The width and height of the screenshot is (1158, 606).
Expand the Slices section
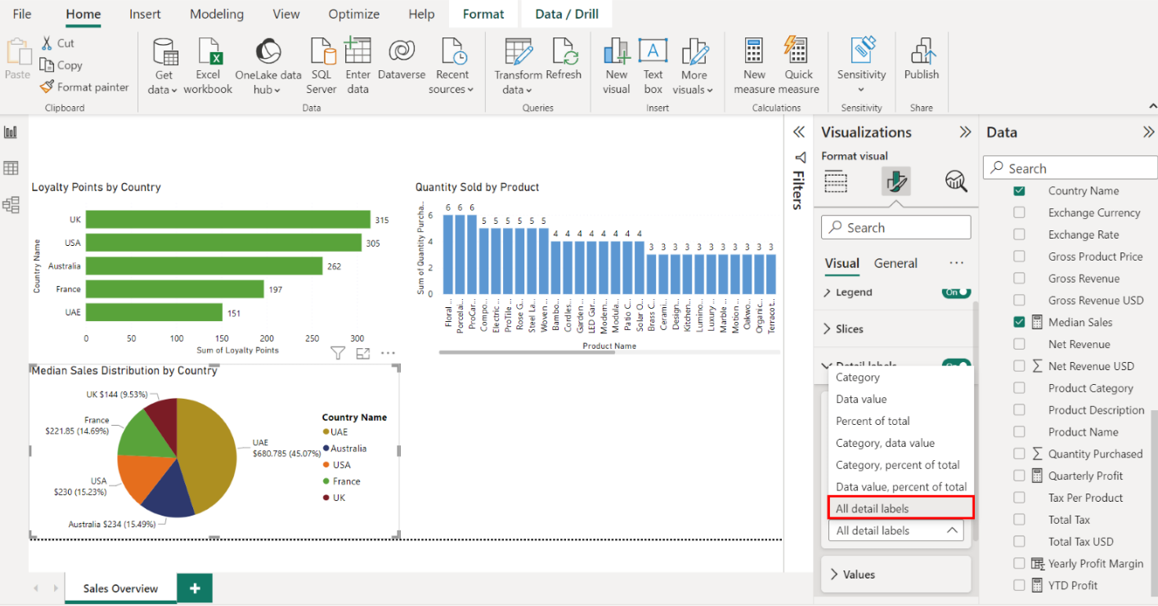849,329
